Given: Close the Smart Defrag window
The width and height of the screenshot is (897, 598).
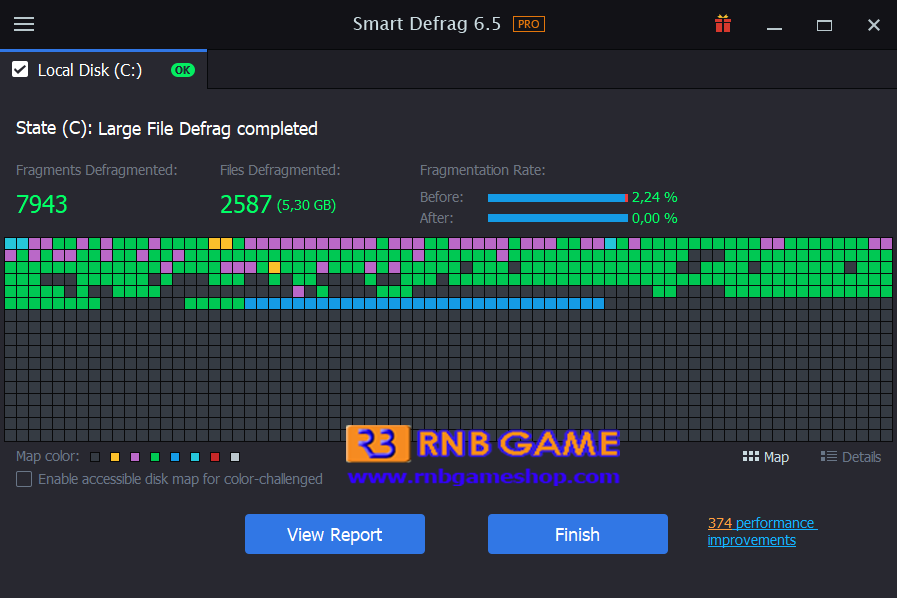Looking at the screenshot, I should click(874, 25).
